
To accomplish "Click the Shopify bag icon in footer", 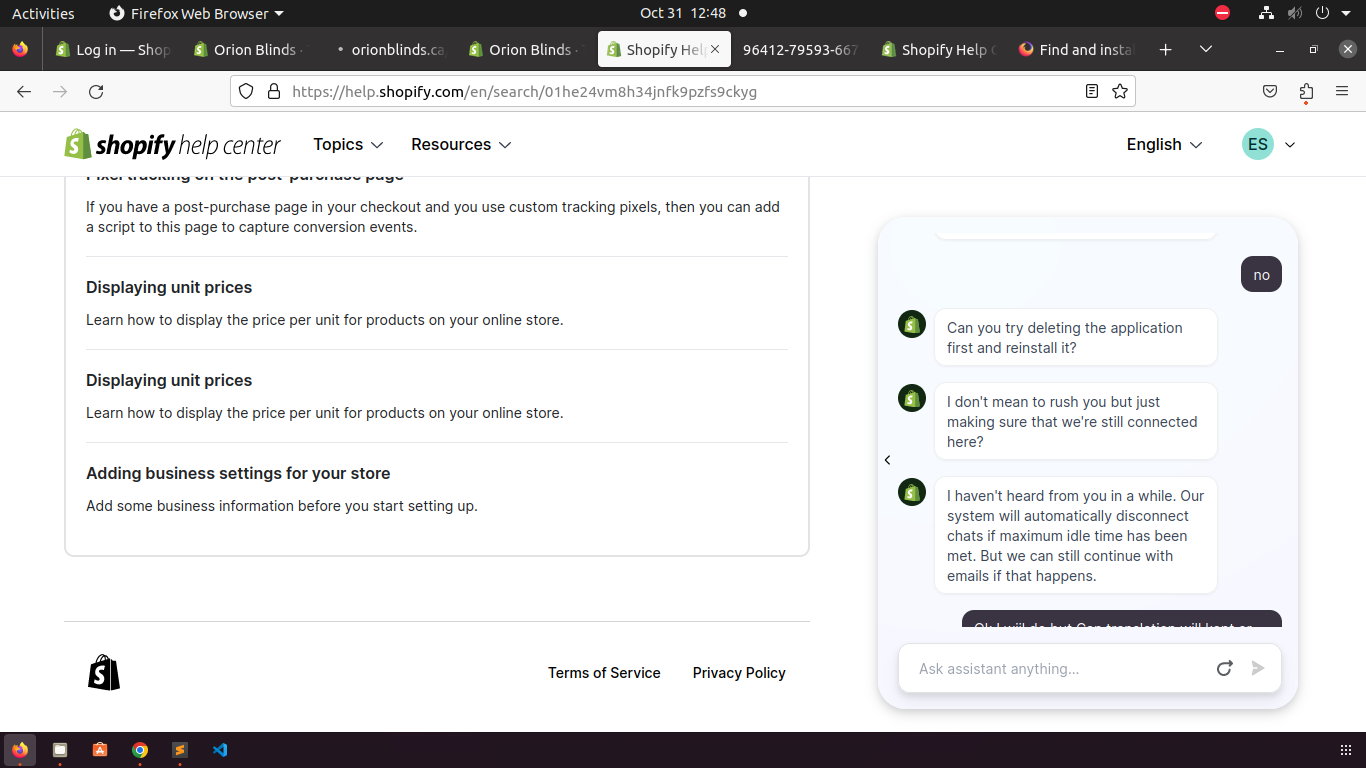I will pyautogui.click(x=104, y=673).
